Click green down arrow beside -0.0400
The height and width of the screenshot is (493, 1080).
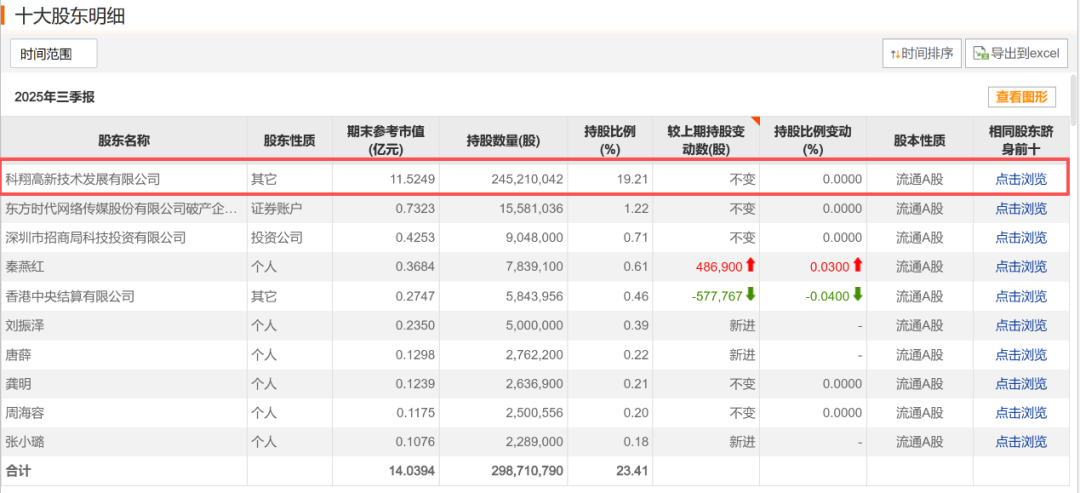click(857, 294)
